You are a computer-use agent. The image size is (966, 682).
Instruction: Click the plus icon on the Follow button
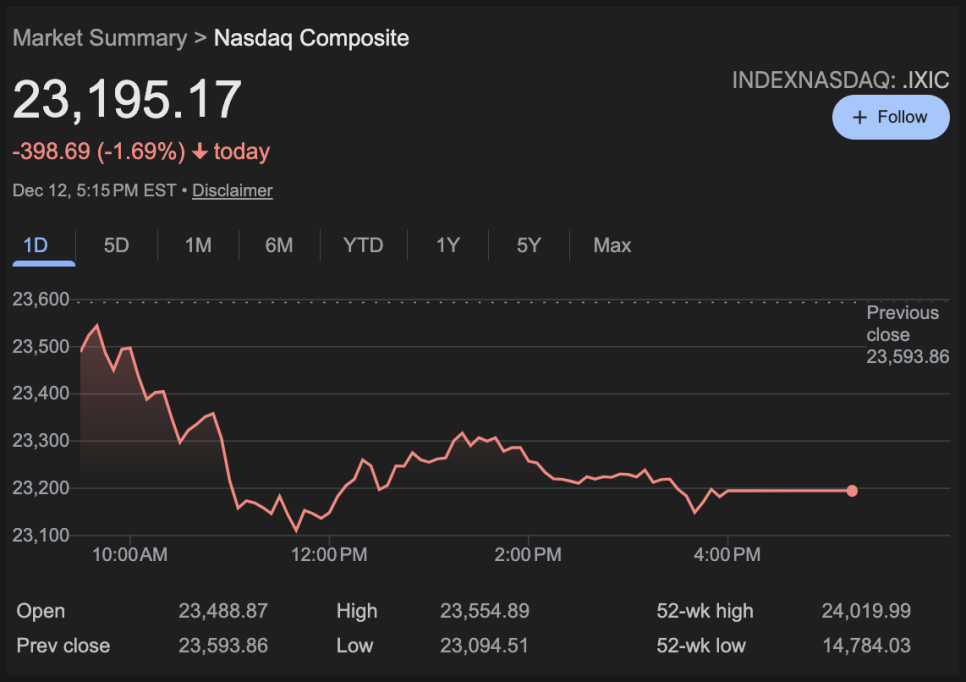(x=859, y=117)
